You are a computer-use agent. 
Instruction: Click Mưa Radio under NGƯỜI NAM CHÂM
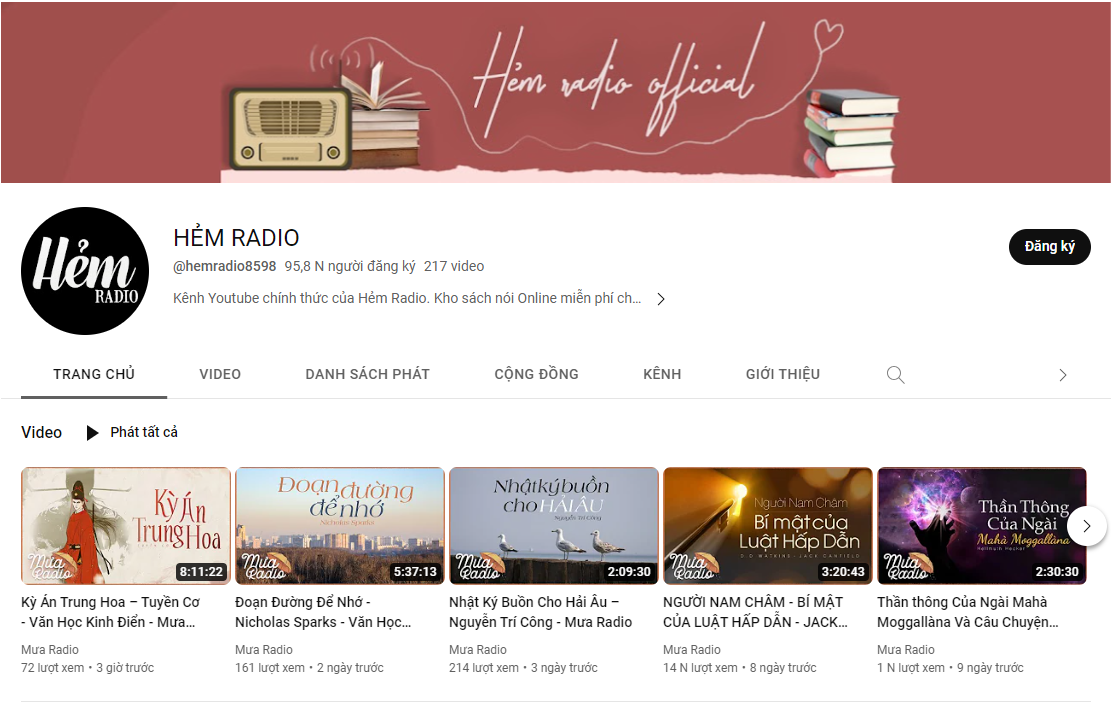point(692,649)
